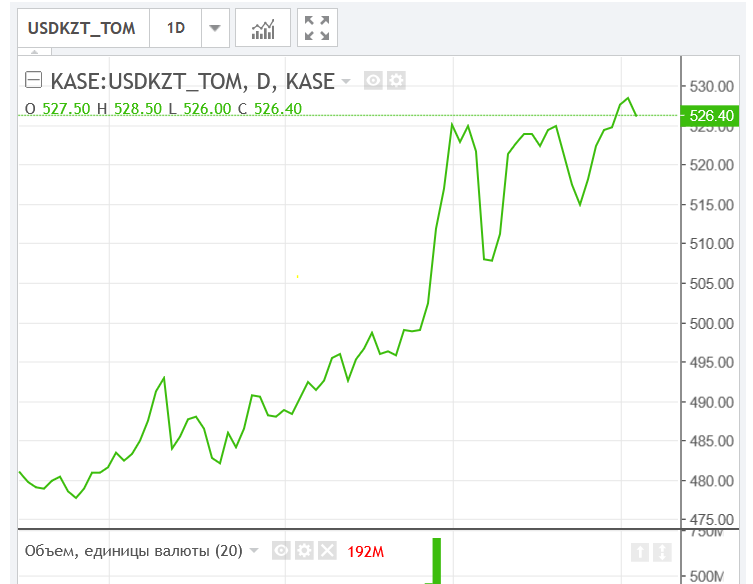Select the 1D interval button
This screenshot has height=584, width=753.
pyautogui.click(x=175, y=28)
